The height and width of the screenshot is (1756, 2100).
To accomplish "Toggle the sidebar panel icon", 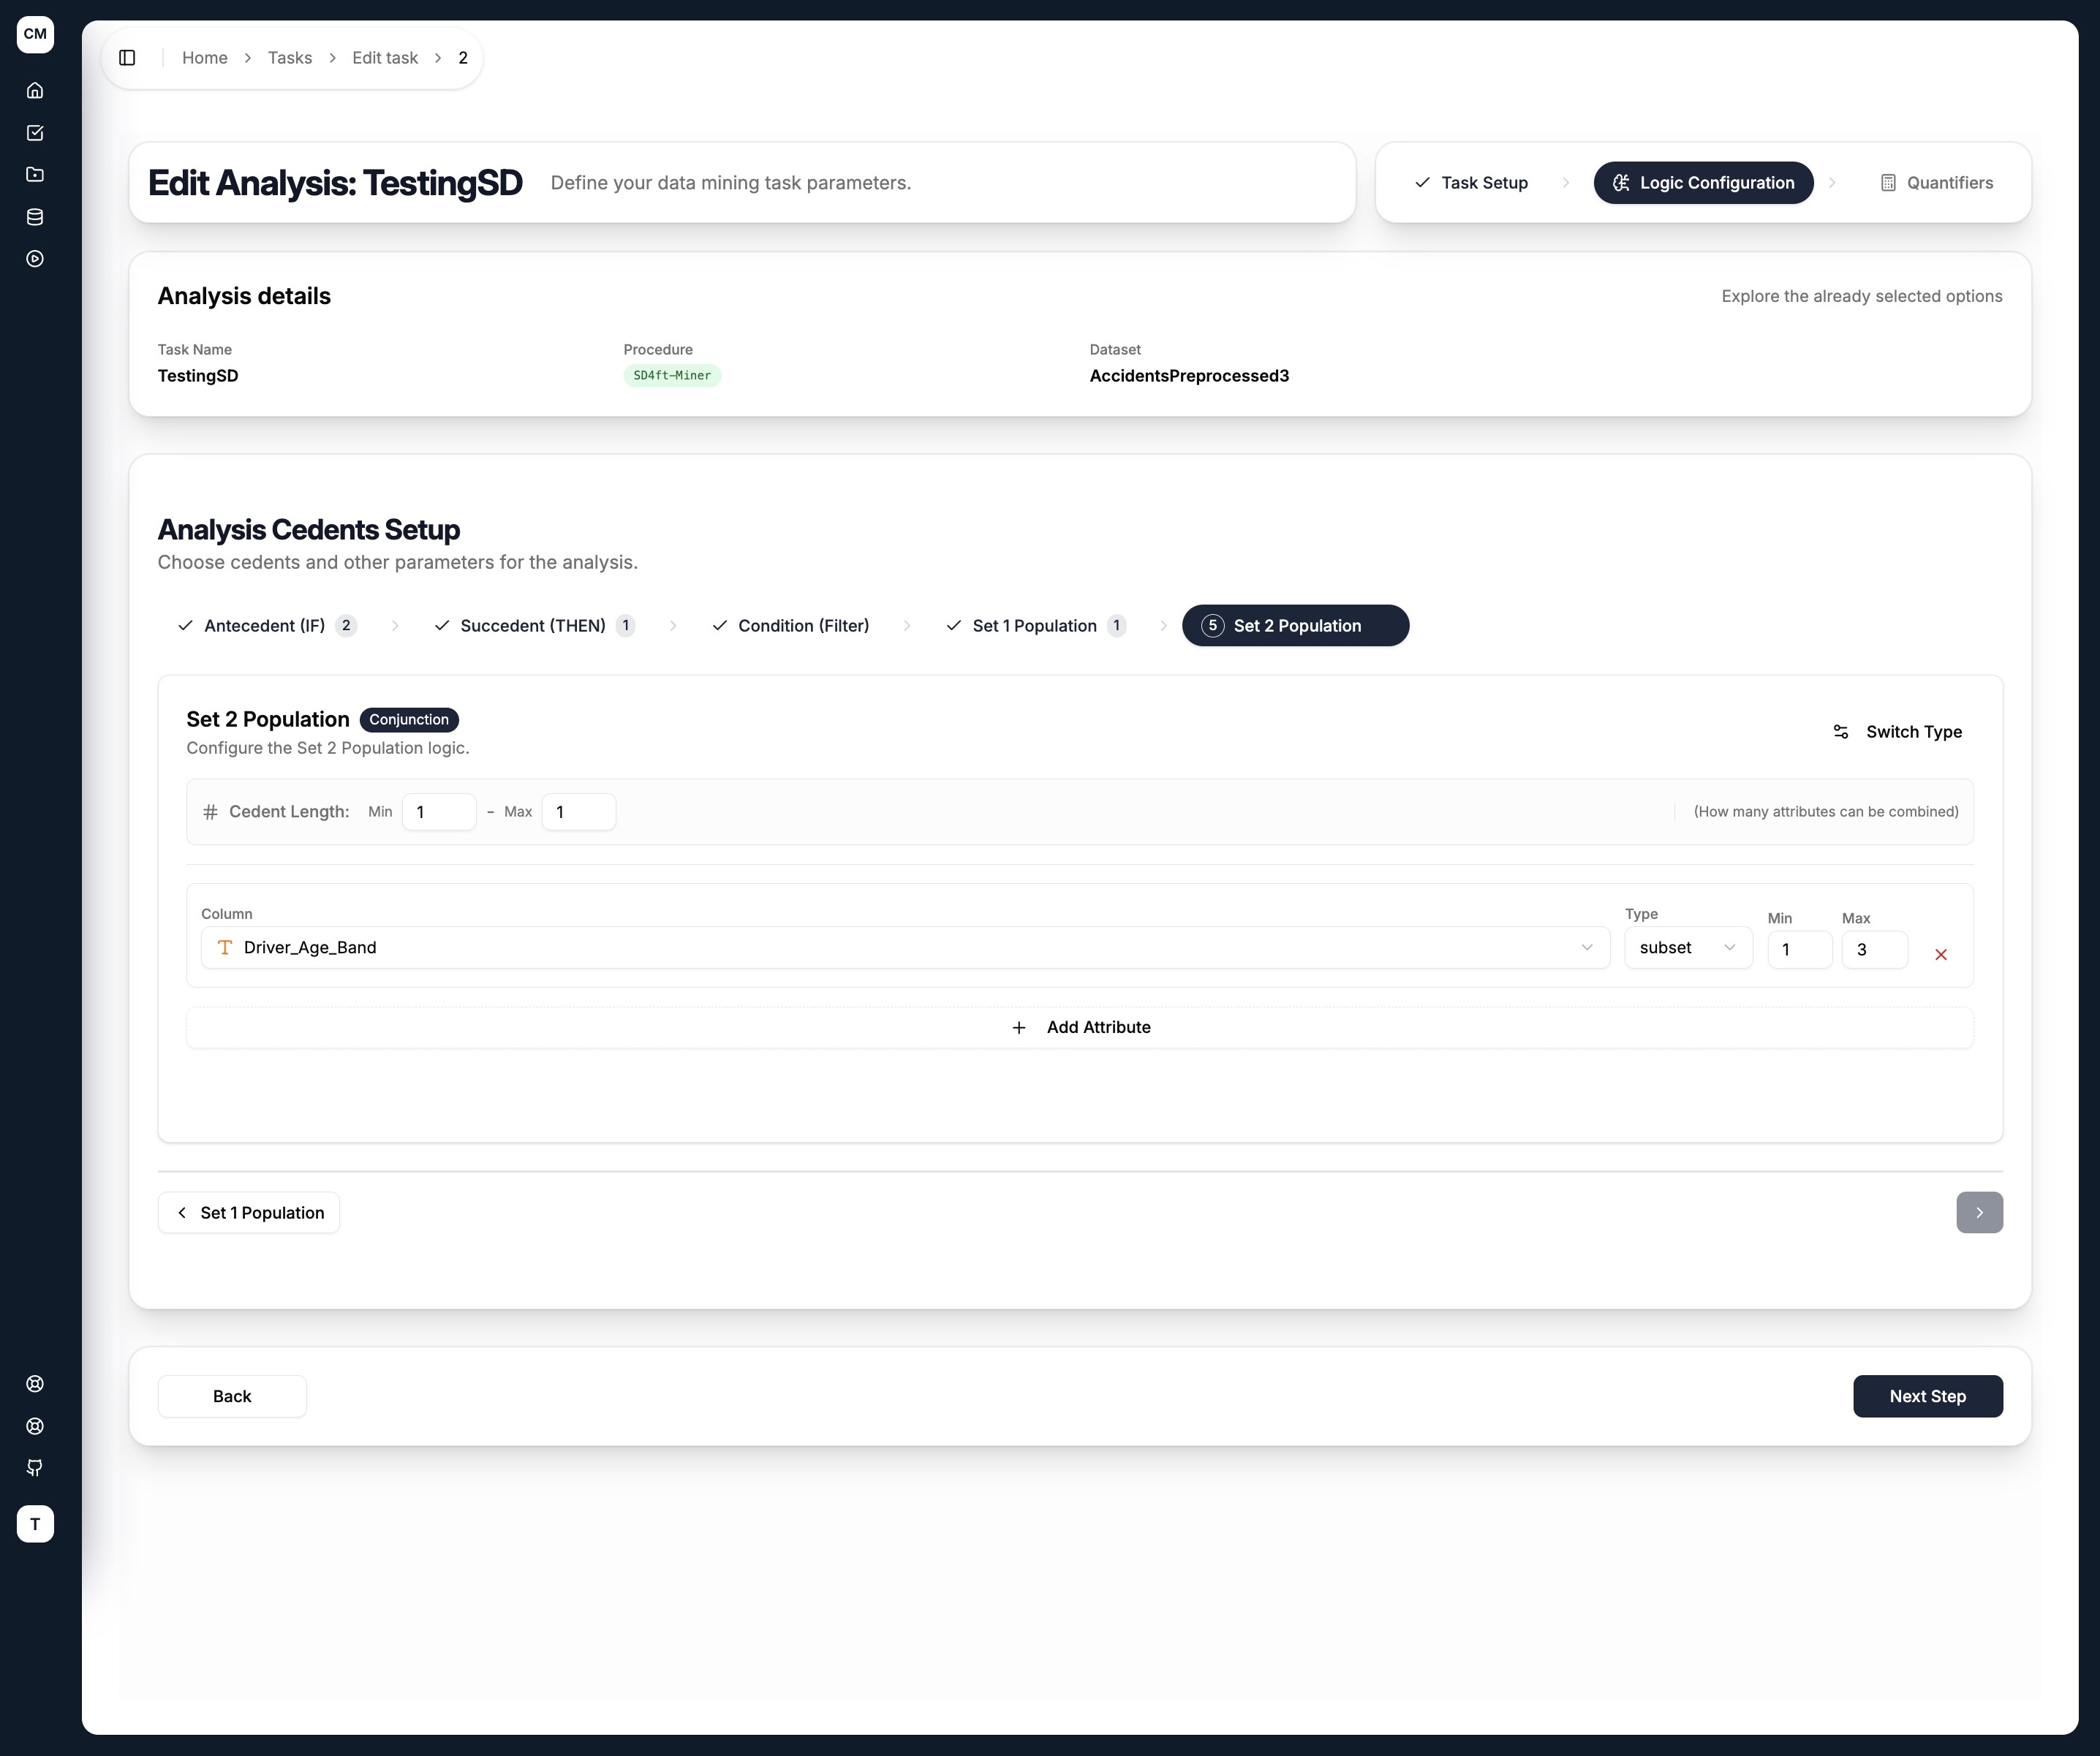I will [x=127, y=58].
